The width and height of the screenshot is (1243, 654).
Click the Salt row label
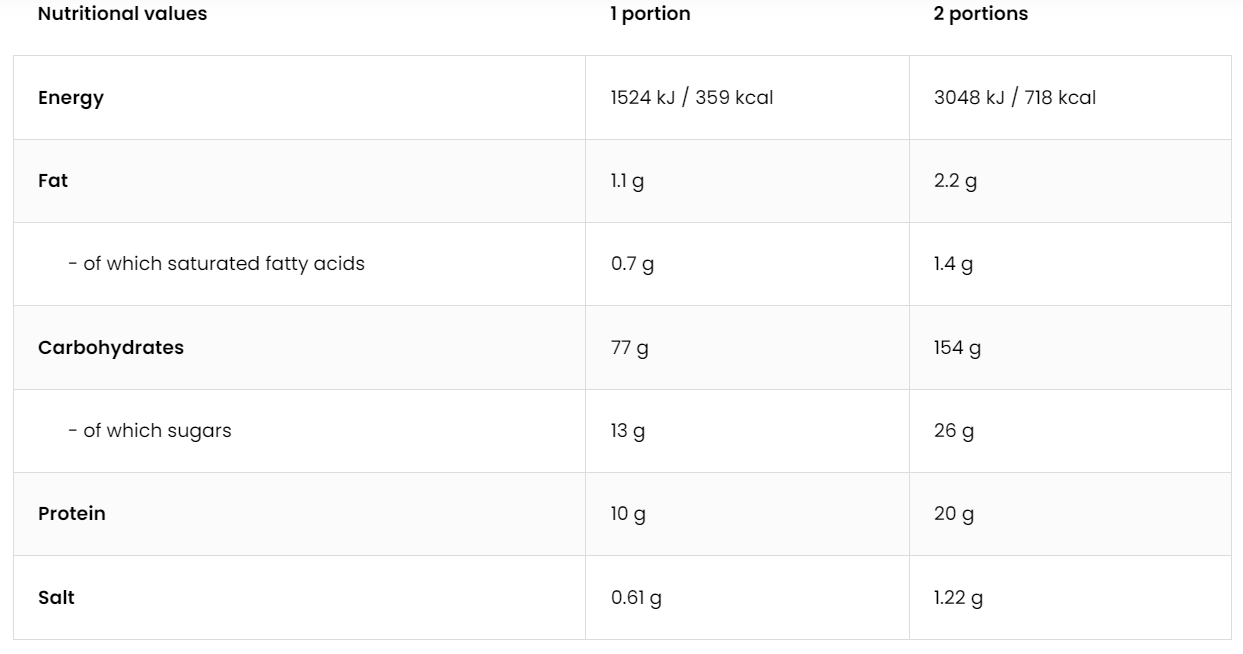pyautogui.click(x=56, y=598)
